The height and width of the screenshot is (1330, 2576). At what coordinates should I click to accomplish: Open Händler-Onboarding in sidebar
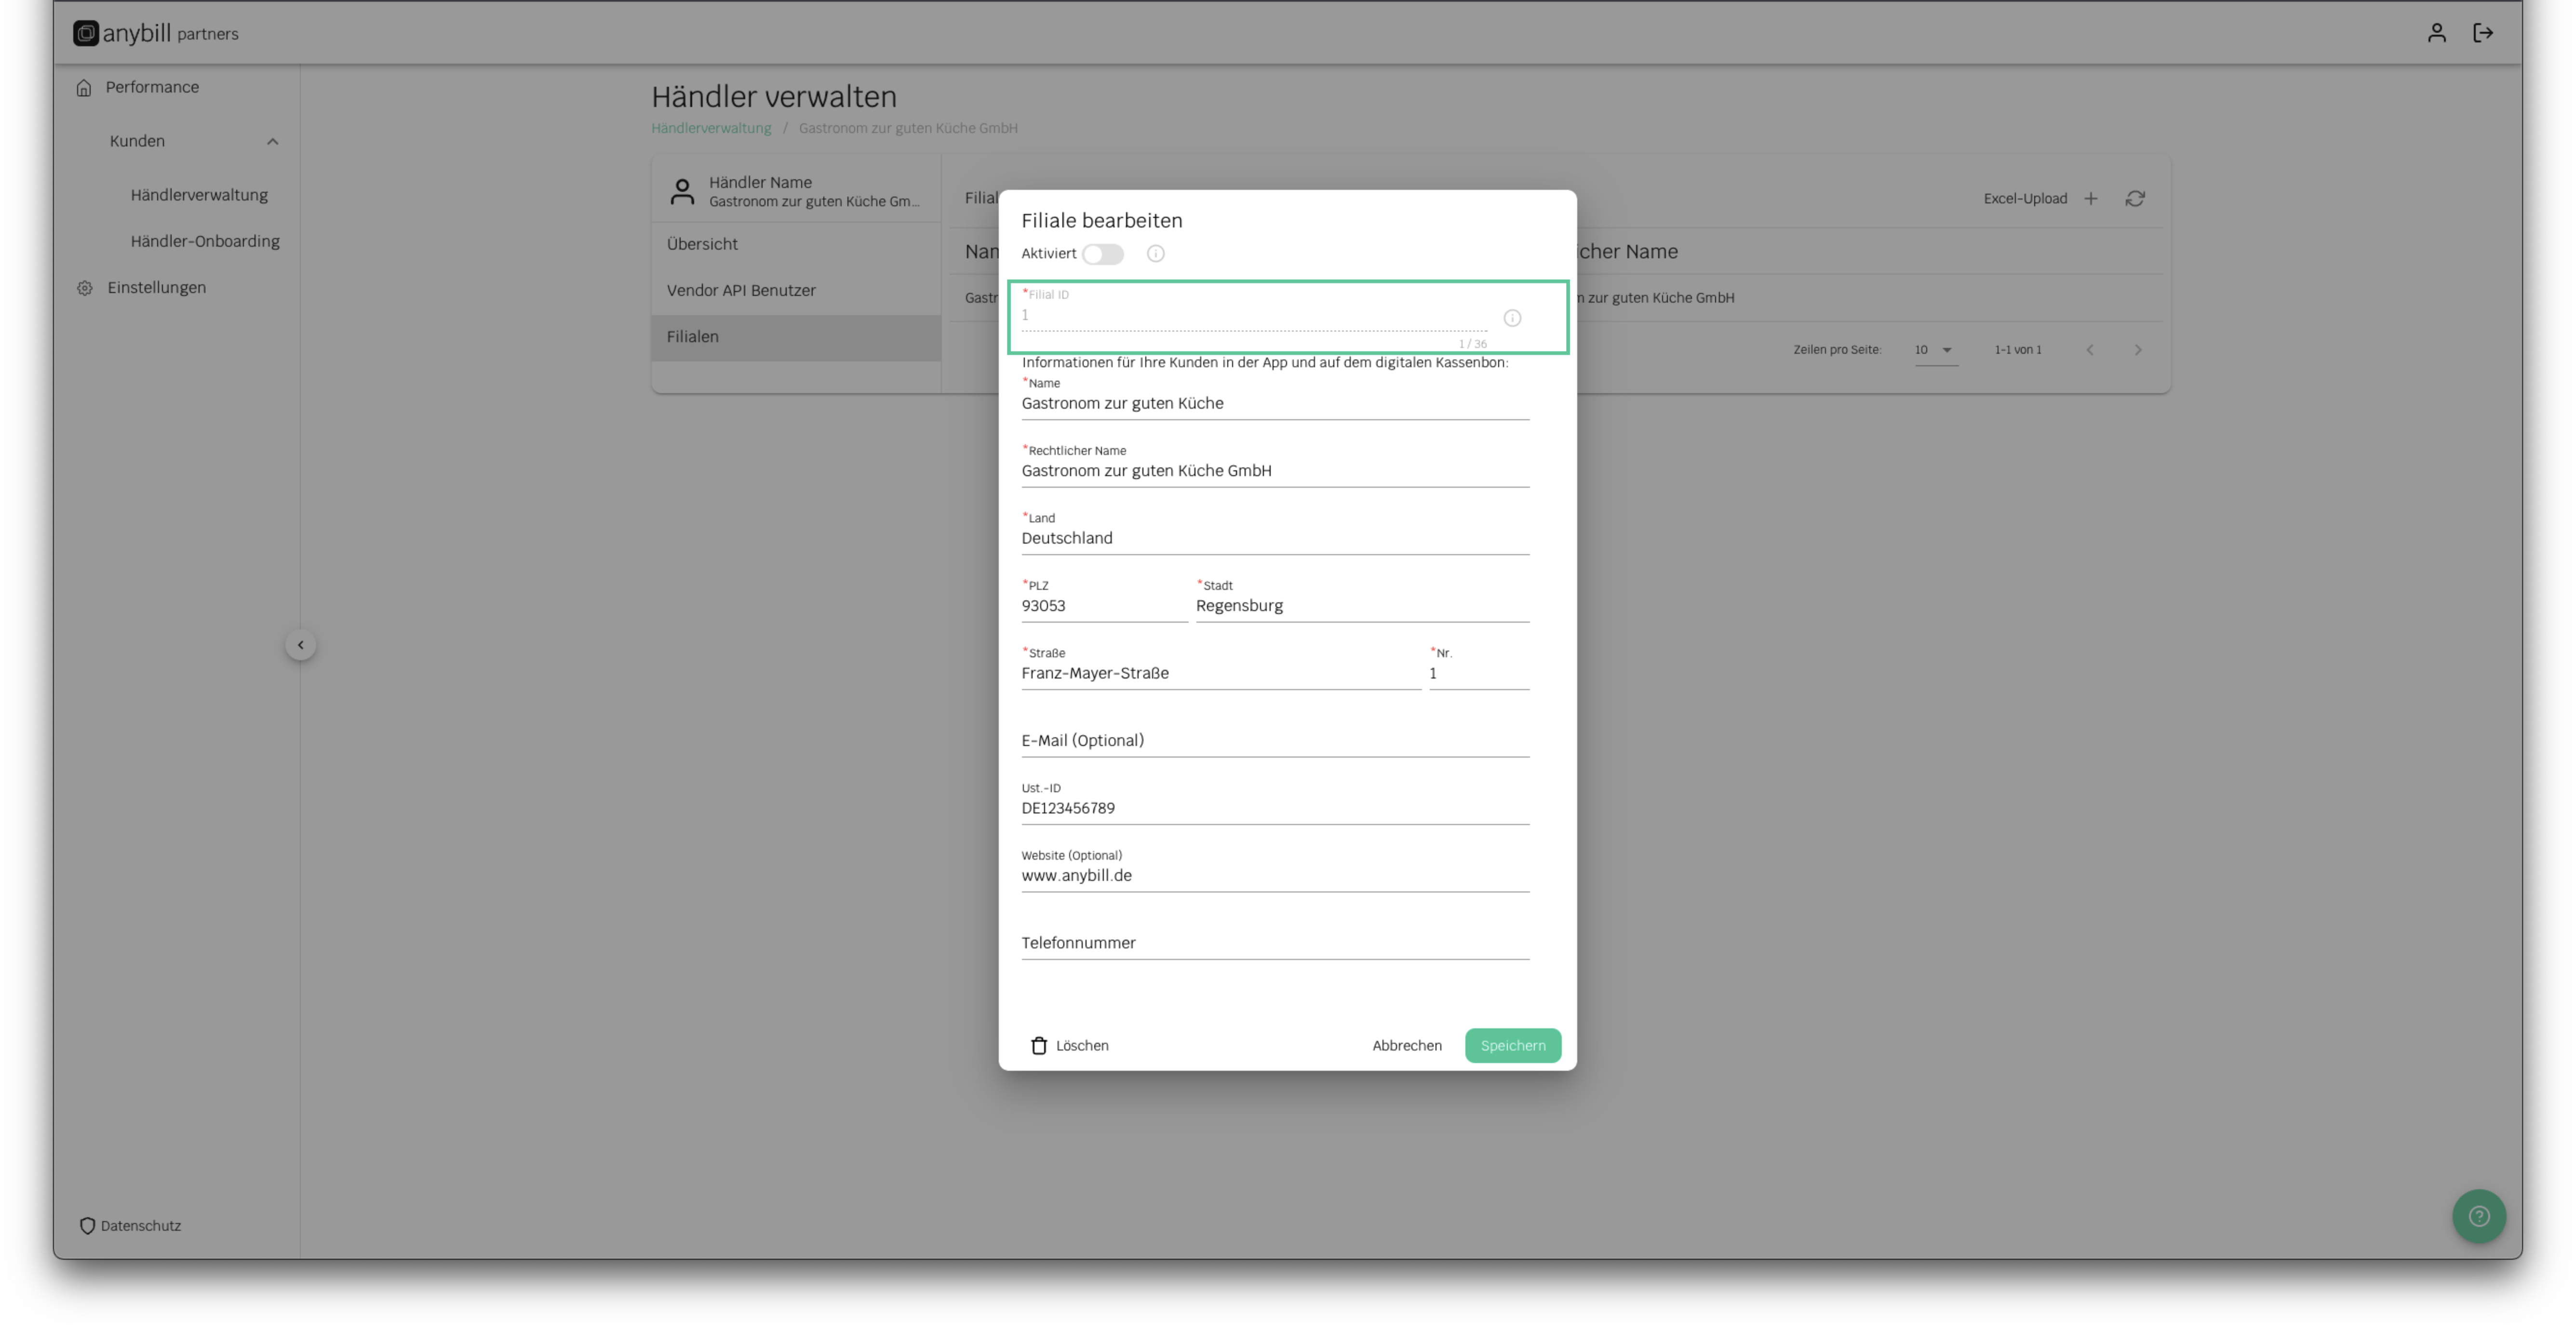click(205, 241)
